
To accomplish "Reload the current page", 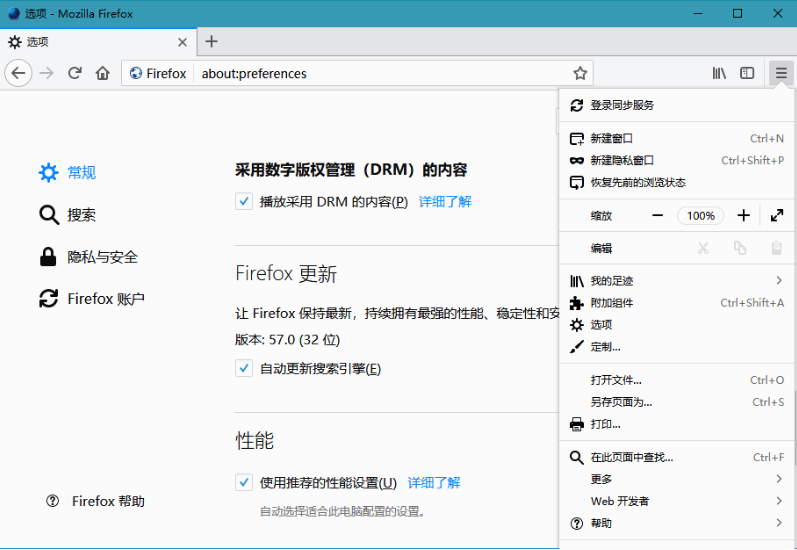I will click(x=75, y=73).
